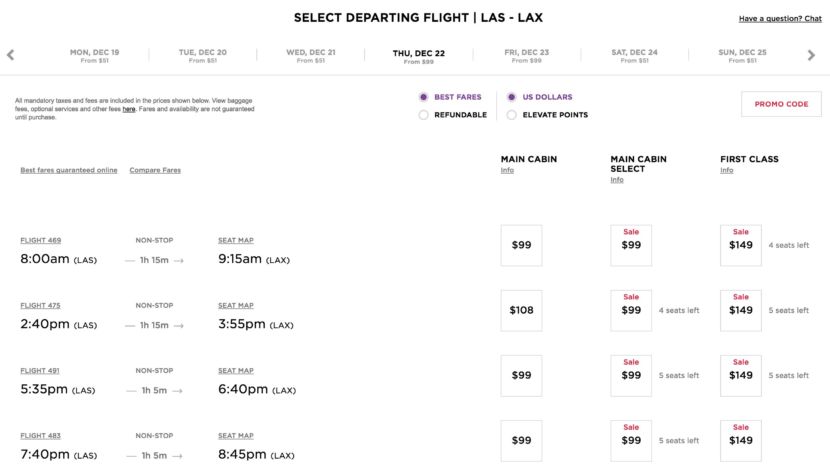Viewport: 830px width, 470px height.
Task: Open Info link under Main Cabin
Action: click(x=507, y=170)
